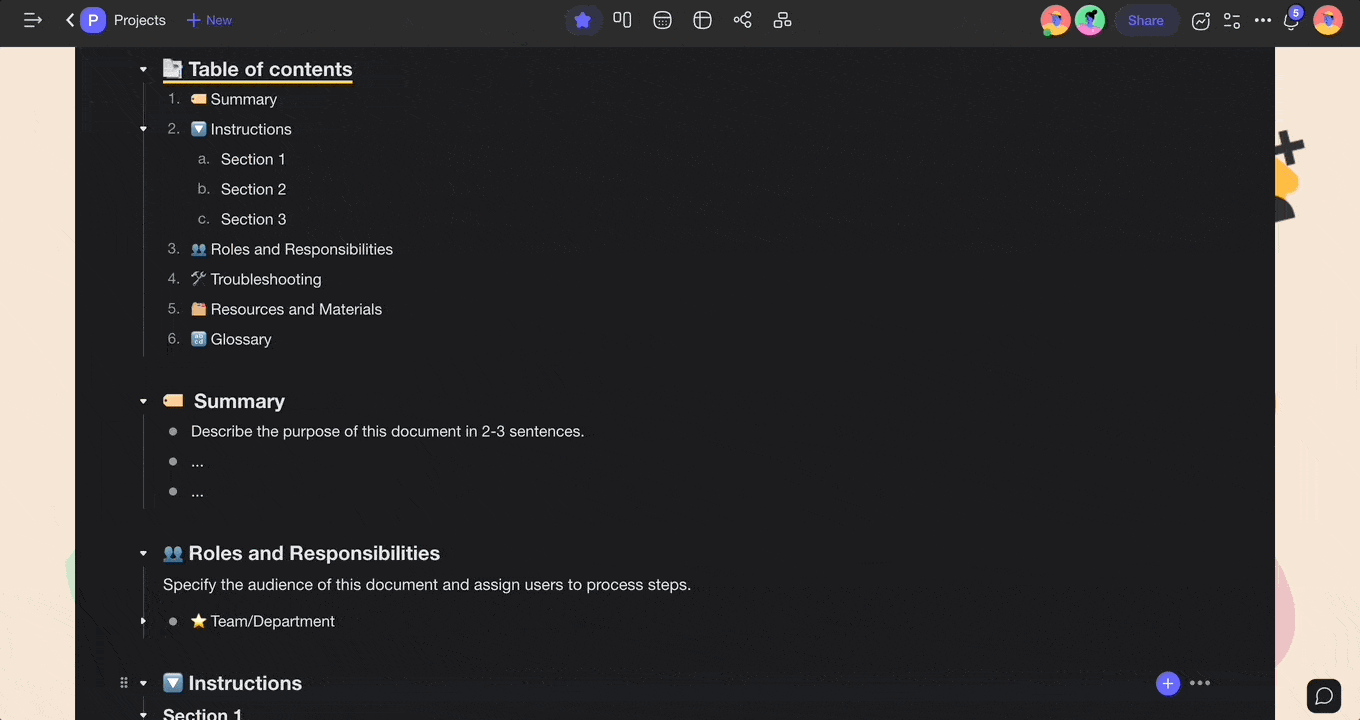Open the org chart view icon

[x=782, y=20]
